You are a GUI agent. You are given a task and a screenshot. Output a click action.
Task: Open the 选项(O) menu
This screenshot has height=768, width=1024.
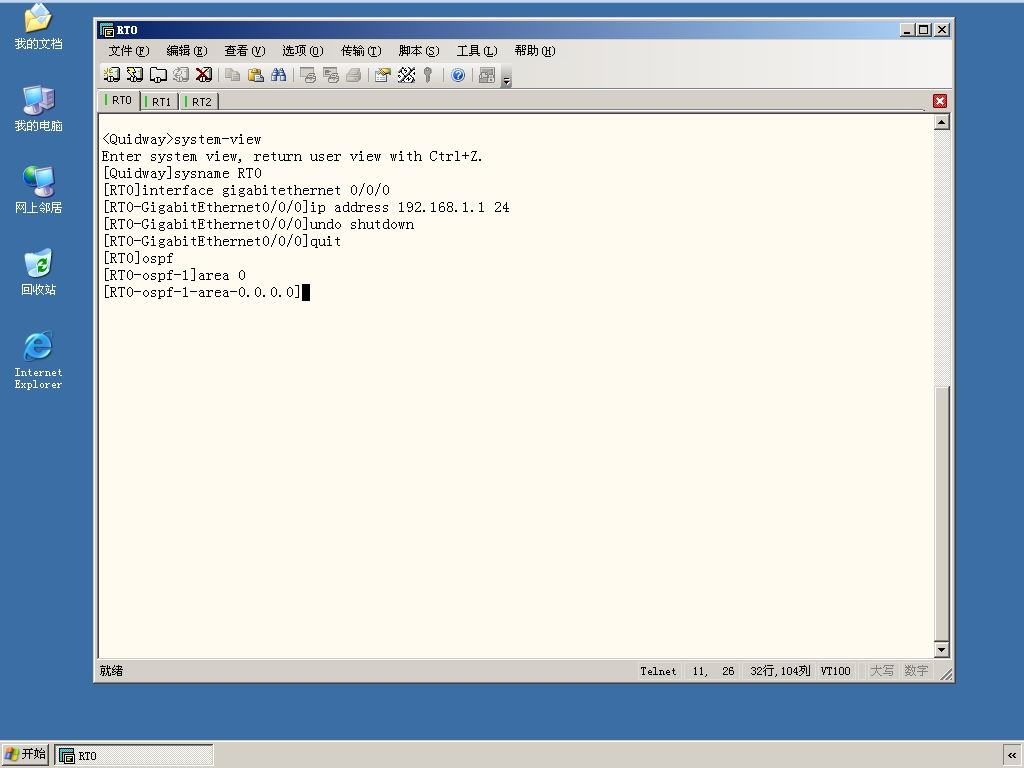point(302,51)
